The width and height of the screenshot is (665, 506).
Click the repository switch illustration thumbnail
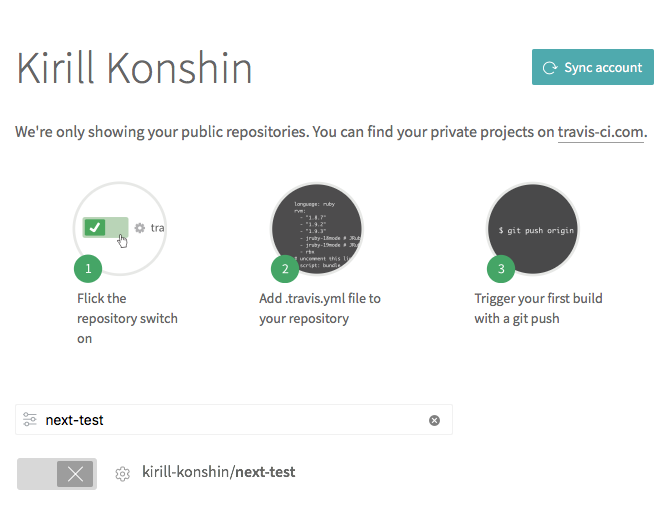pos(119,228)
